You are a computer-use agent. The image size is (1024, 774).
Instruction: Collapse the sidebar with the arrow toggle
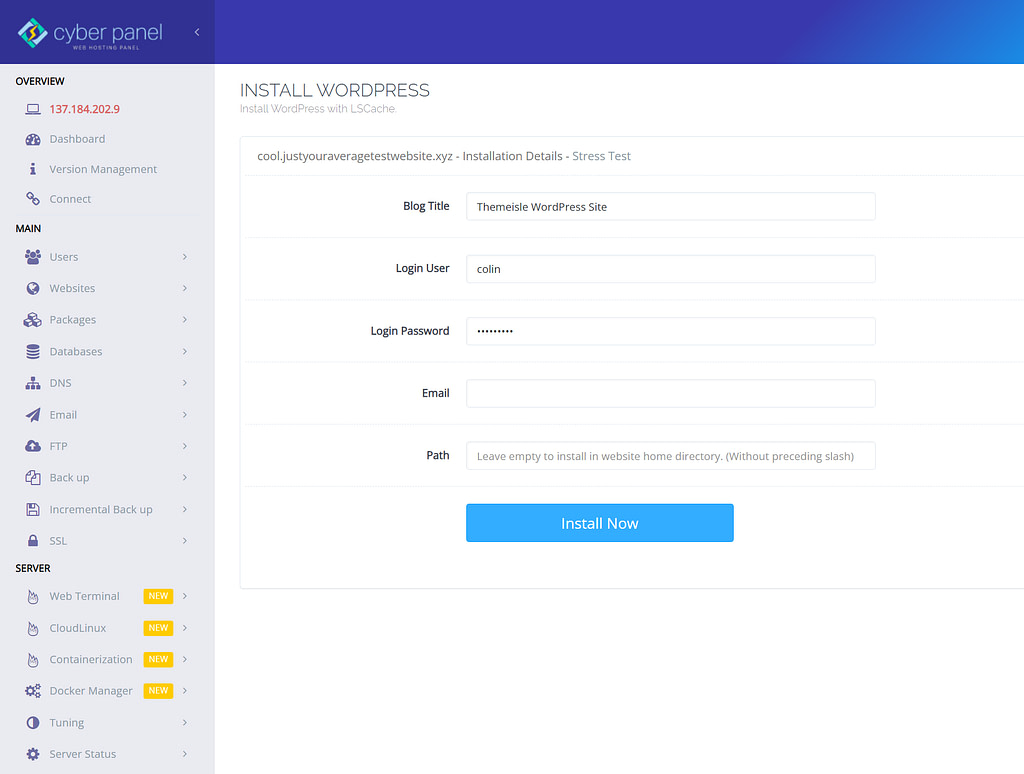pos(197,31)
